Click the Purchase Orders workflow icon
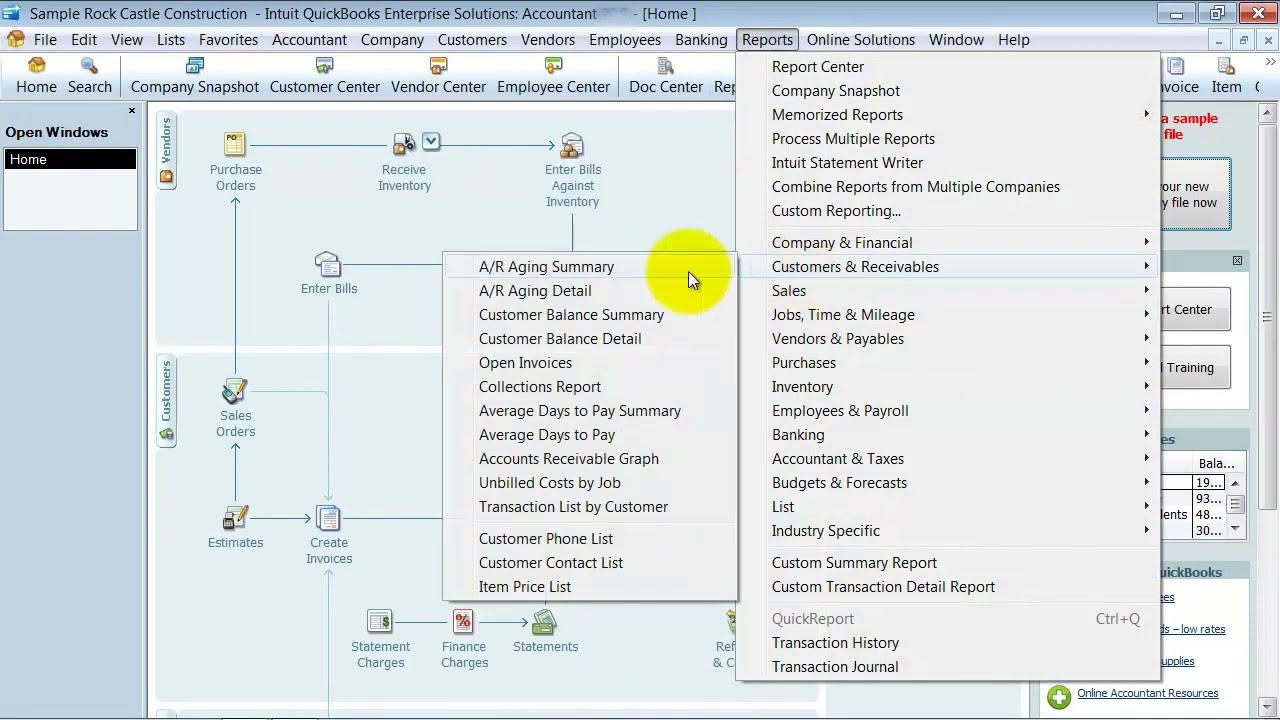 pyautogui.click(x=235, y=145)
